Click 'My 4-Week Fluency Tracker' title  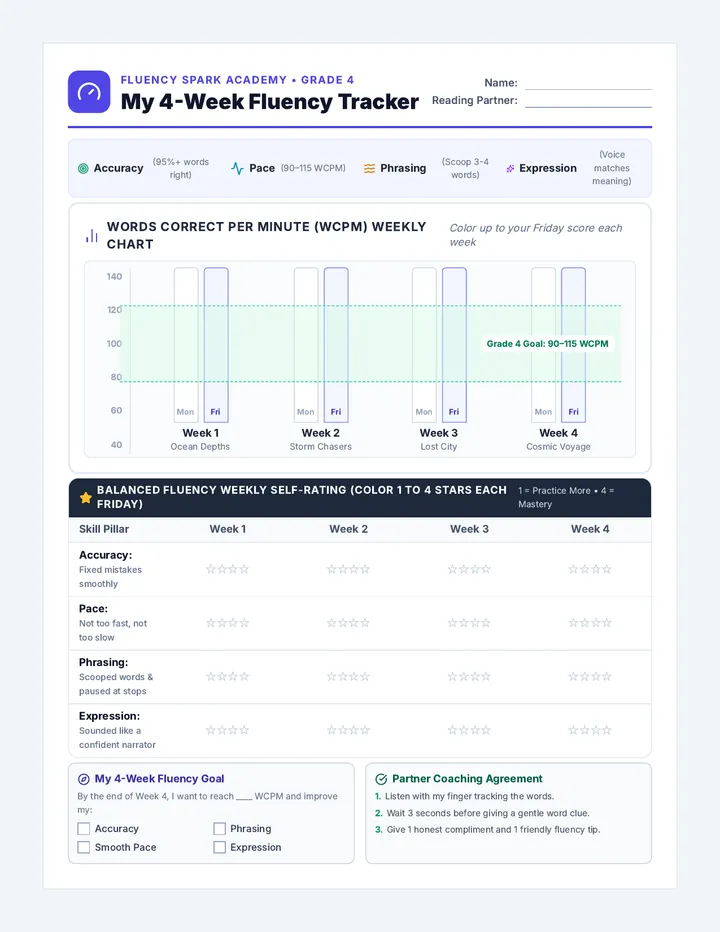[x=270, y=102]
